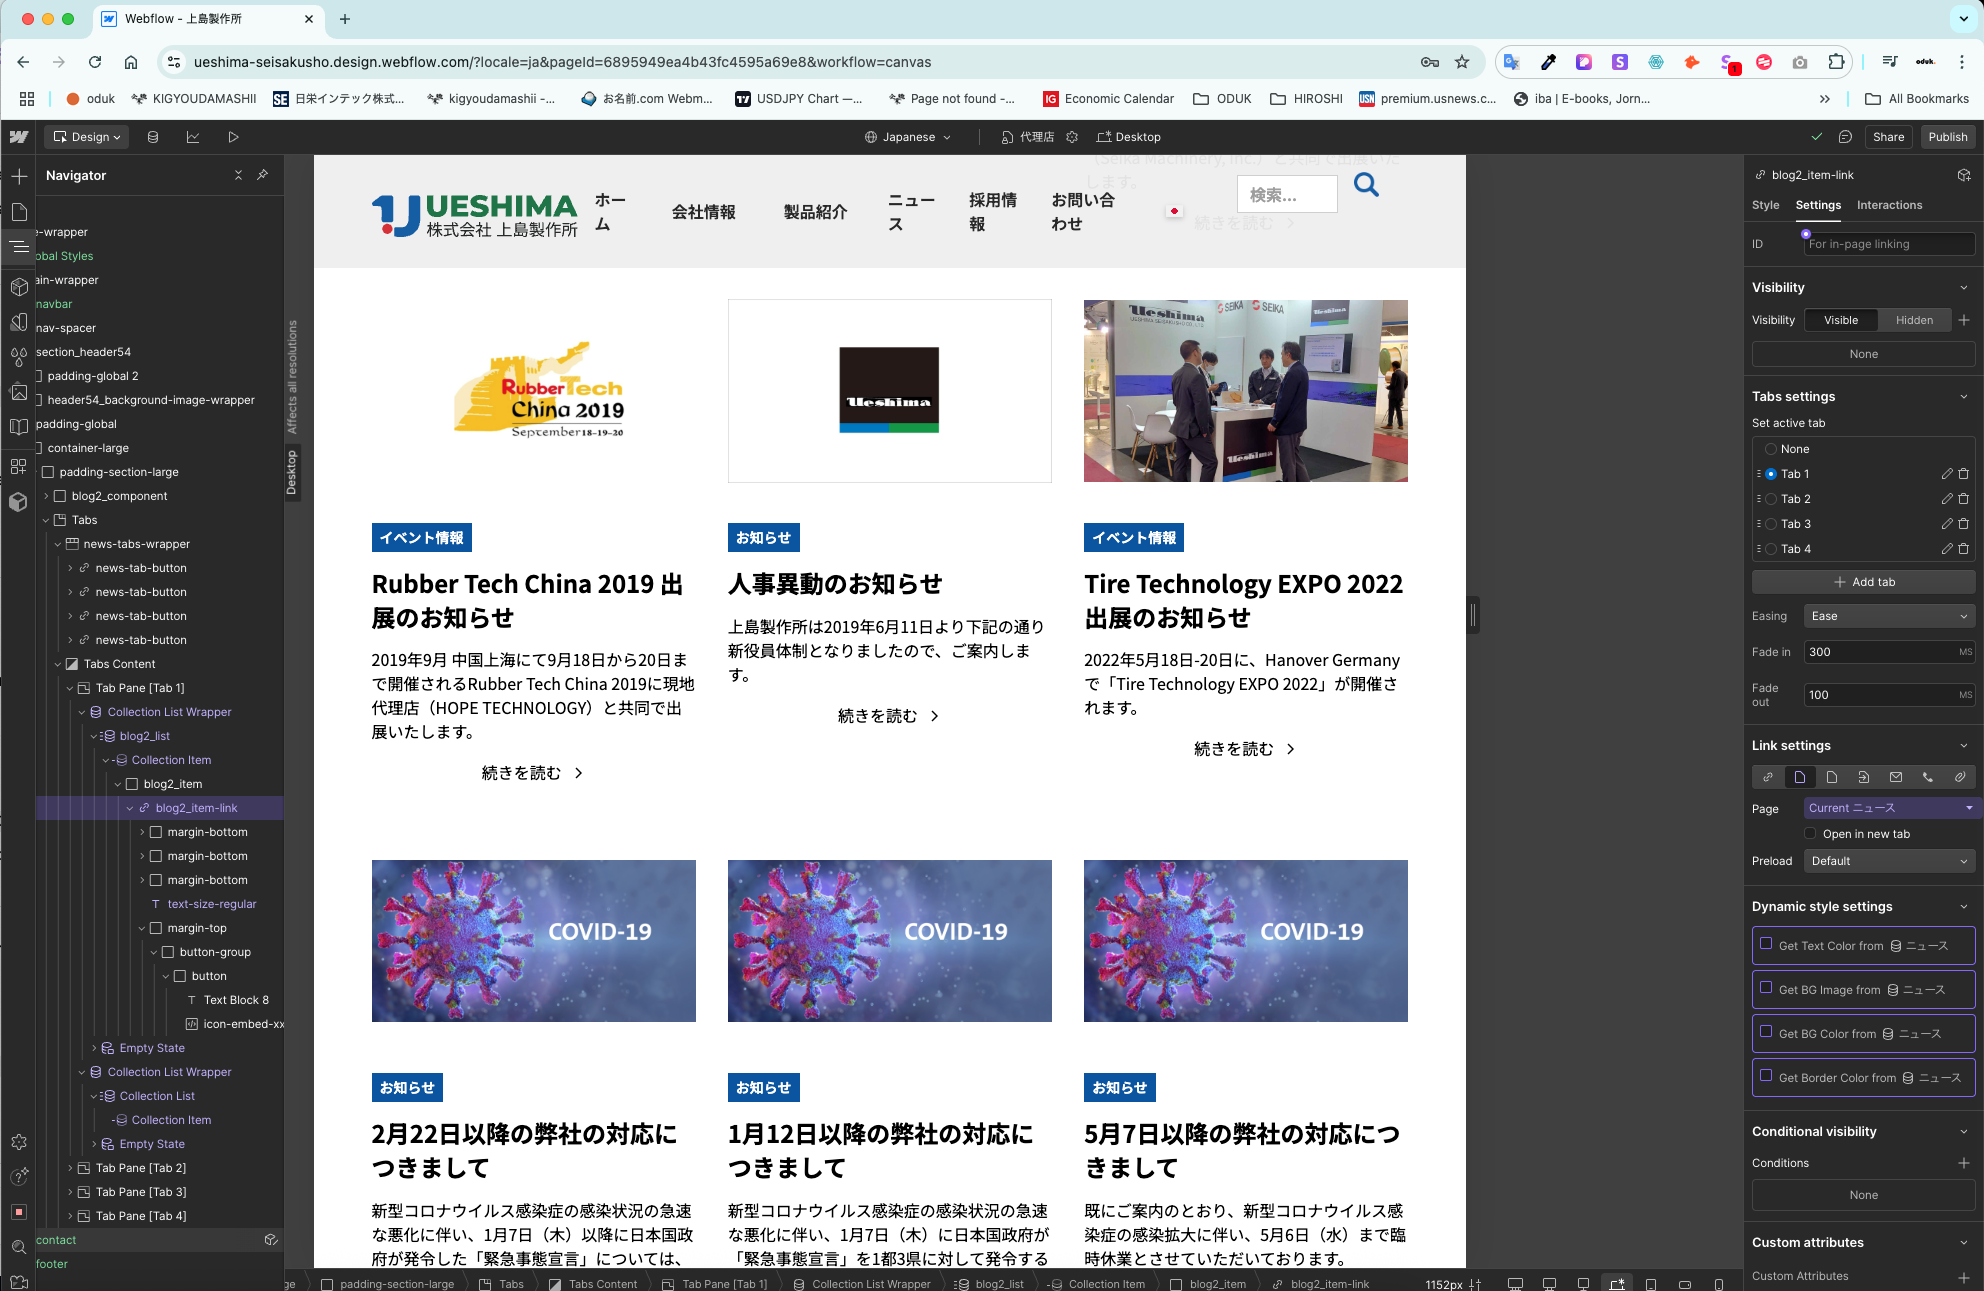This screenshot has height=1291, width=1984.
Task: Click the ID for in-page linking field
Action: (1889, 244)
